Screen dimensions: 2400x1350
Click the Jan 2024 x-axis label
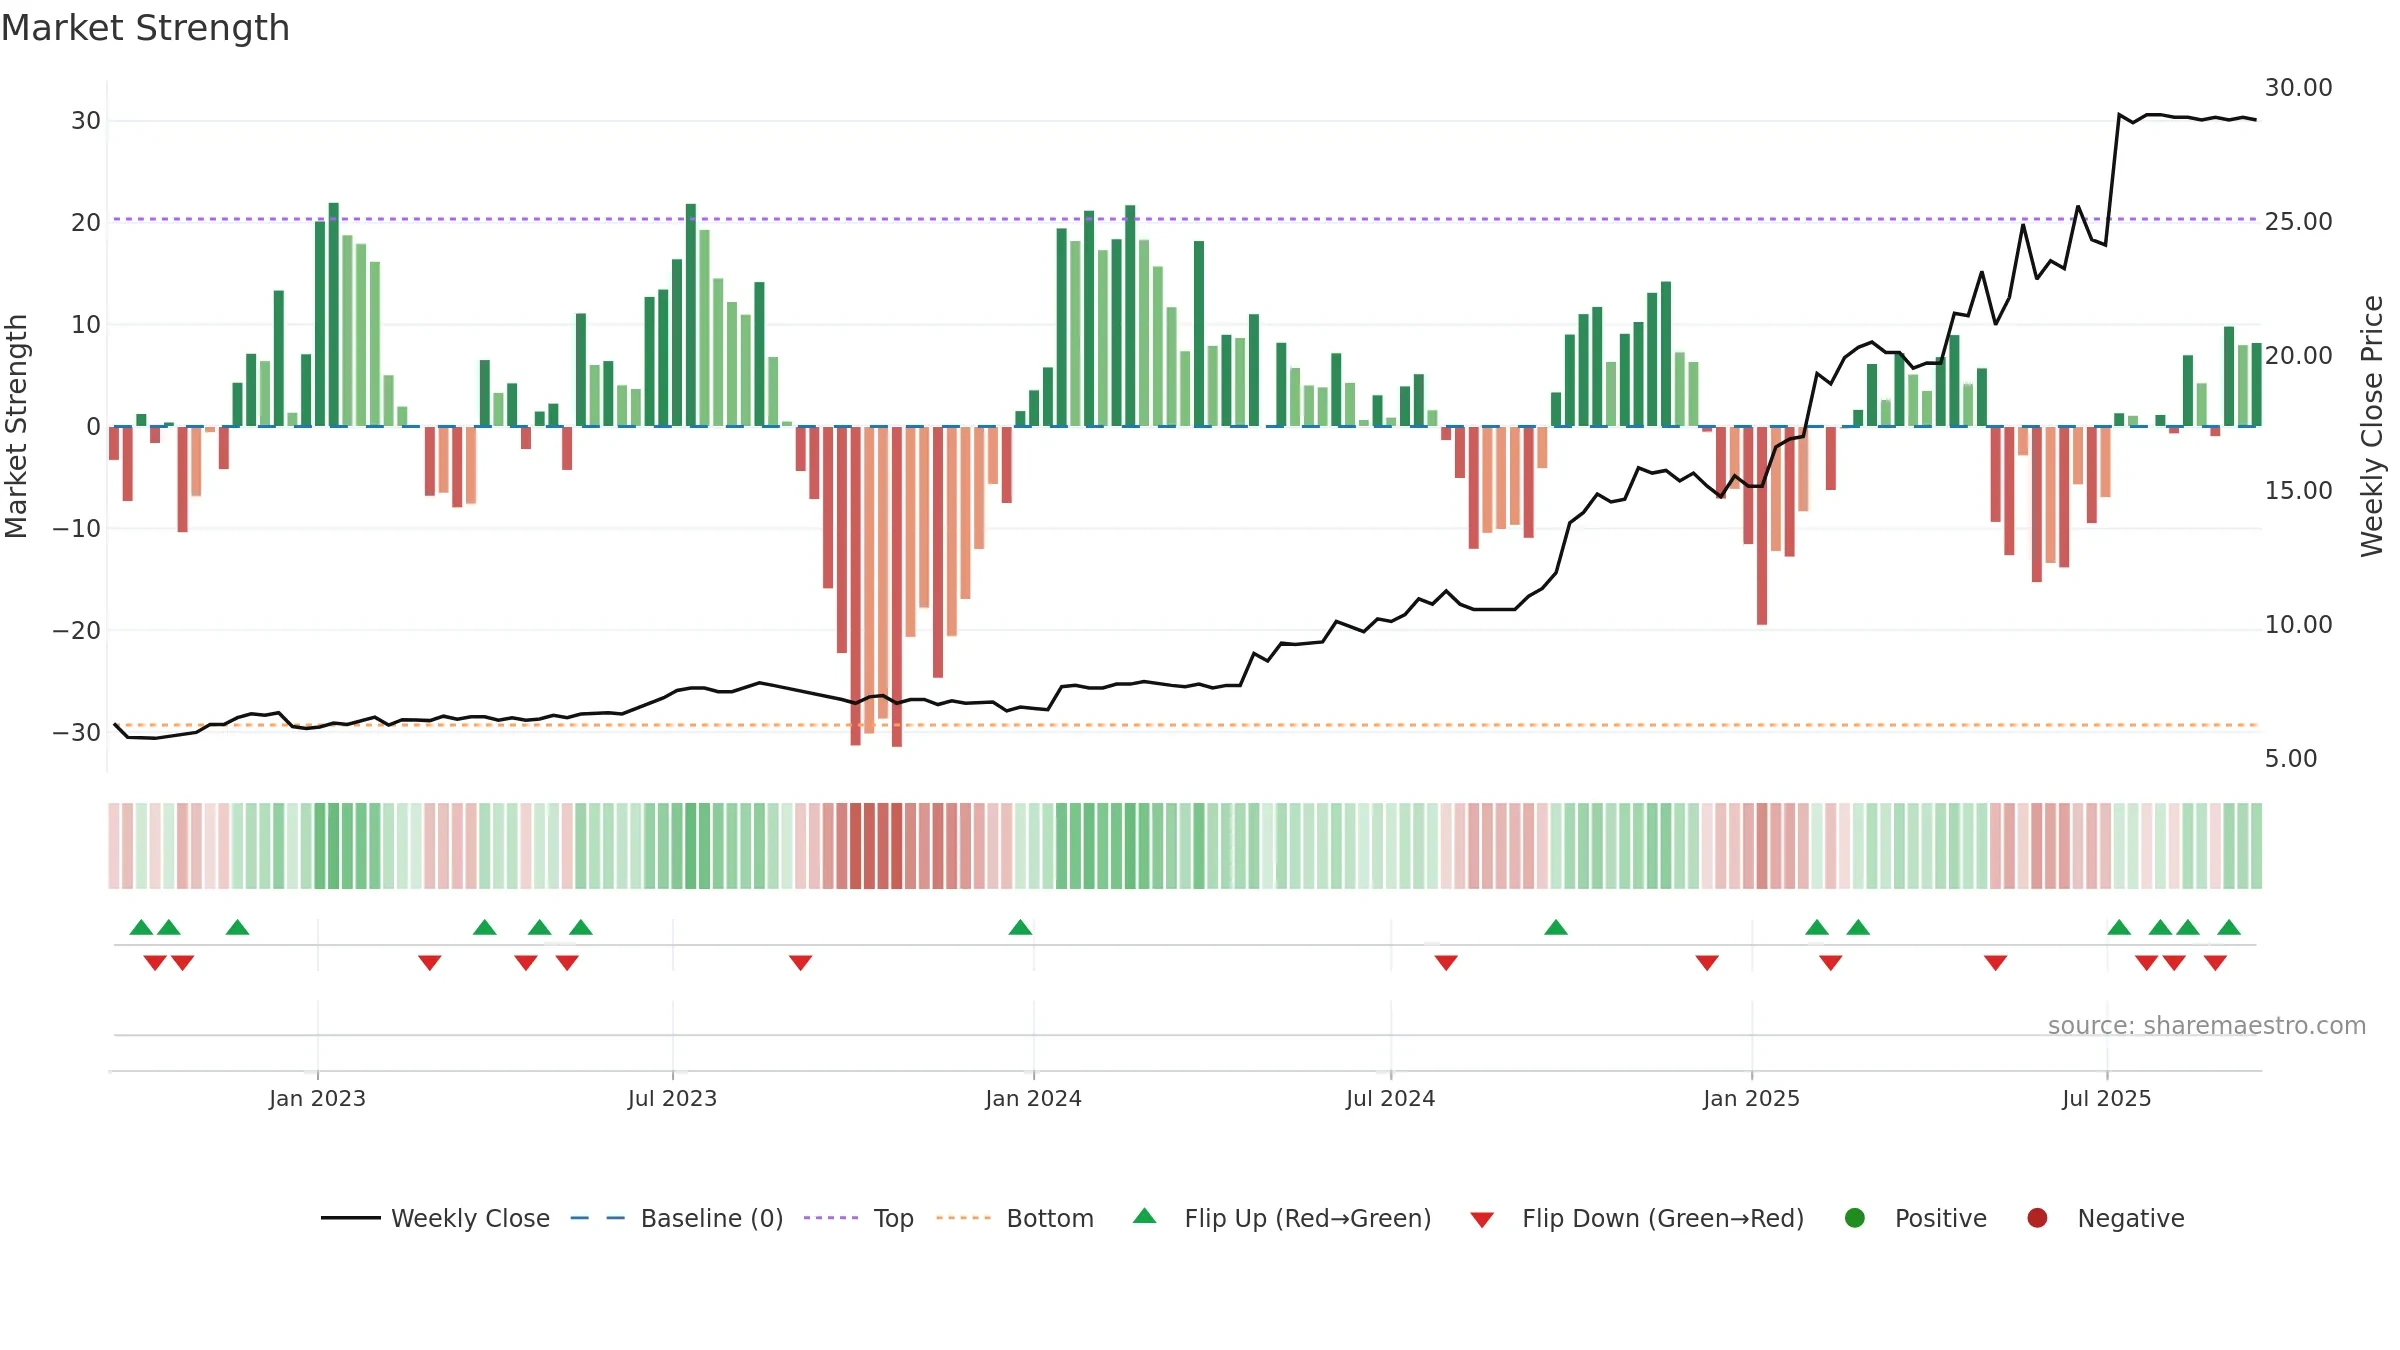[x=1033, y=1098]
